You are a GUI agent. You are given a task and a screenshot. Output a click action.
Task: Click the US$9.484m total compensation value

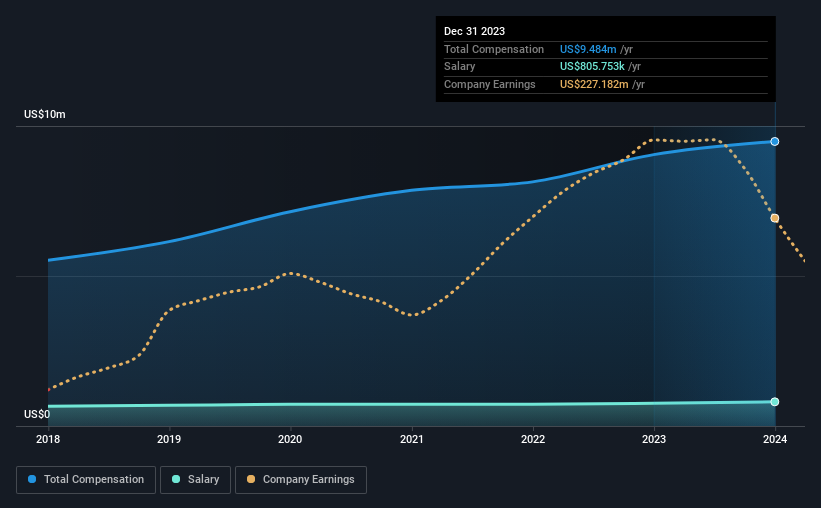[588, 49]
